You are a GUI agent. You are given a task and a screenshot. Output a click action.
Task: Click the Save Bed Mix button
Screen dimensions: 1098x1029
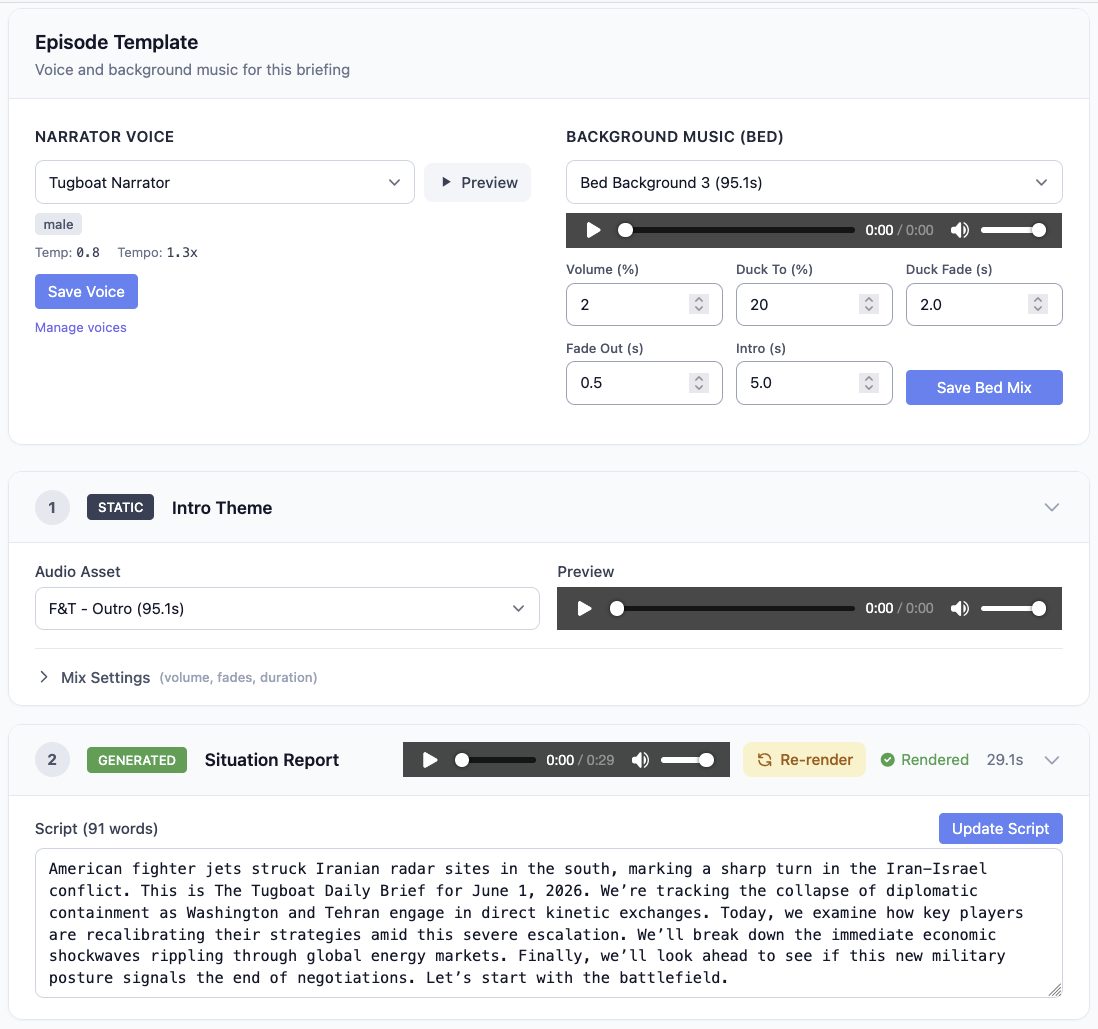984,387
